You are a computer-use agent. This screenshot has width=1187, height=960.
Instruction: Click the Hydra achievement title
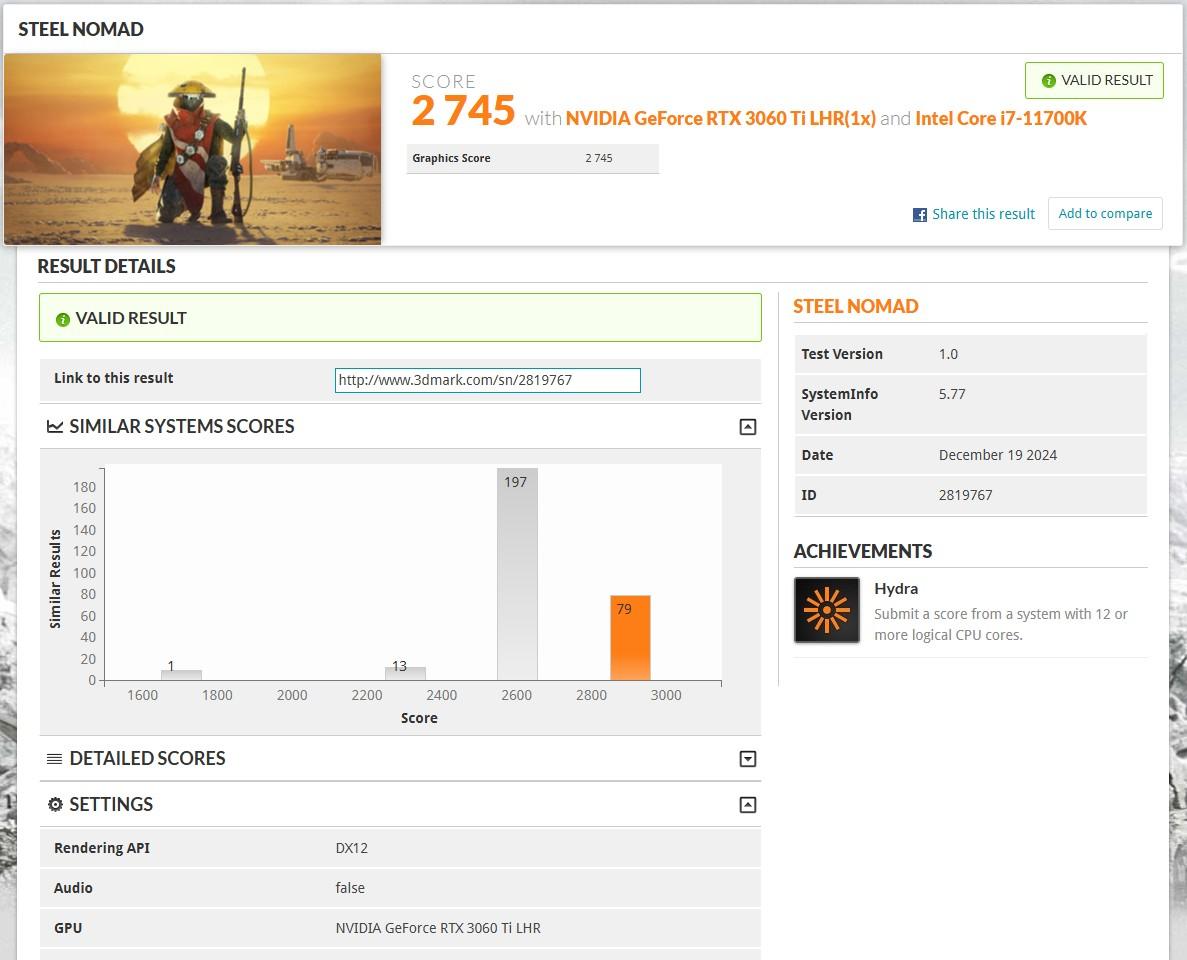(896, 589)
